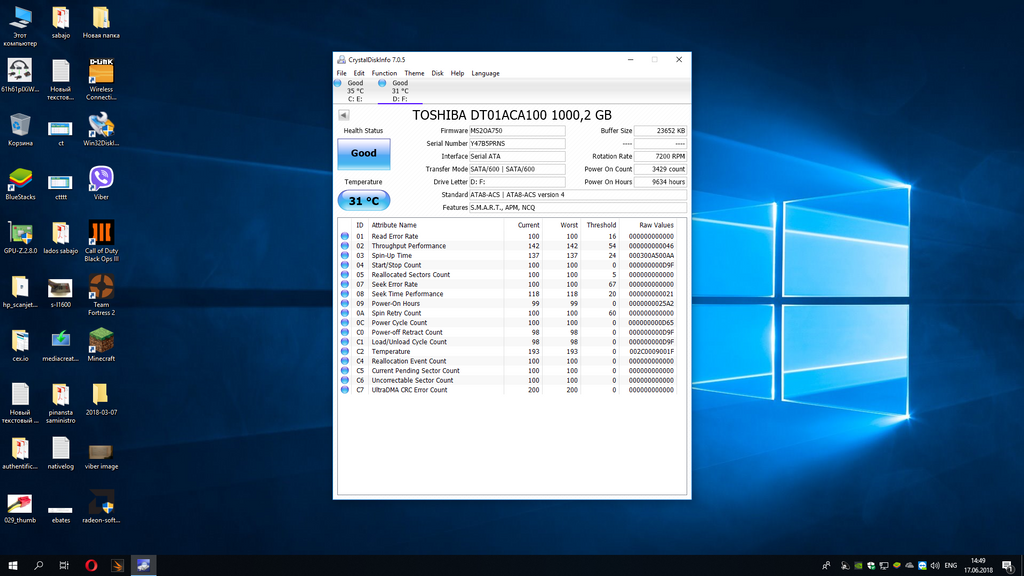The image size is (1024, 576).
Task: Open the File menu in CrystalDiskInfo
Action: 342,73
